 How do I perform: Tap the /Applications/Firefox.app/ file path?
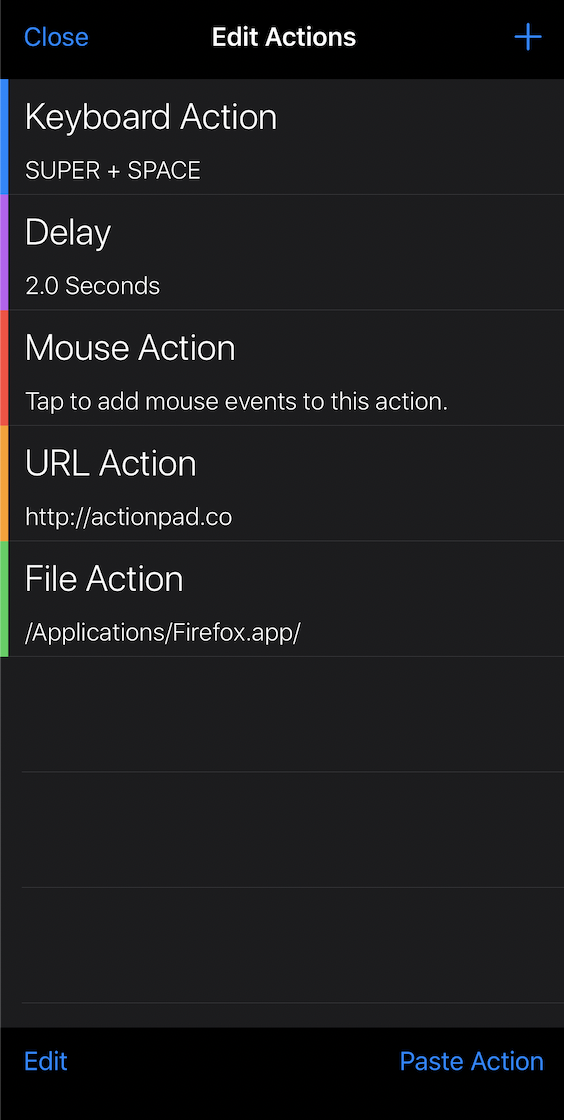(x=163, y=633)
